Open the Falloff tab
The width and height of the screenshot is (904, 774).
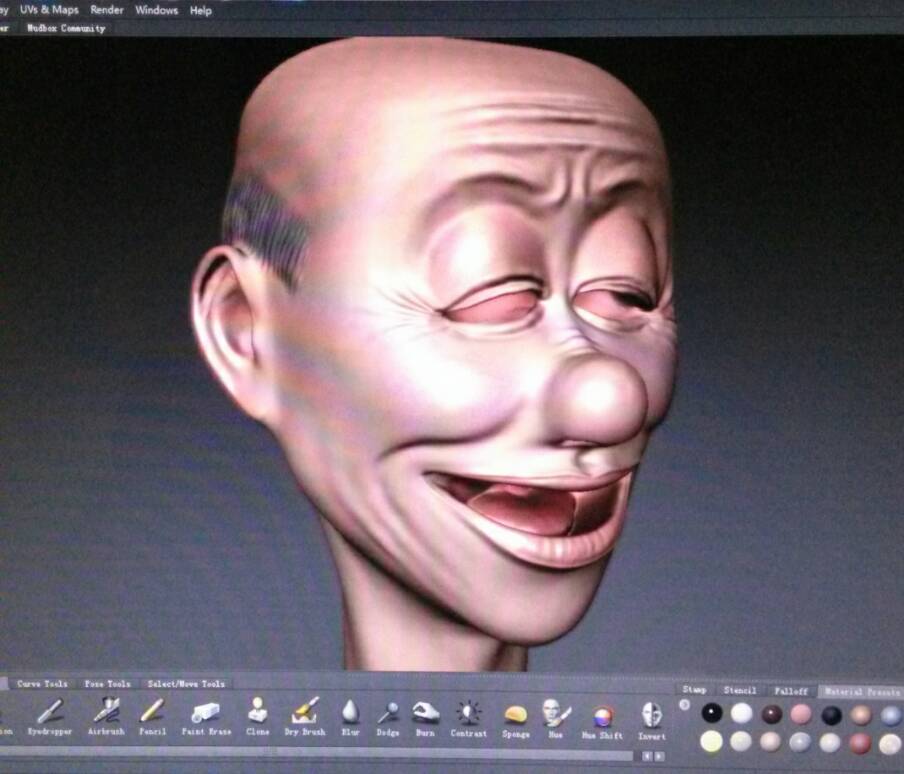tap(791, 690)
